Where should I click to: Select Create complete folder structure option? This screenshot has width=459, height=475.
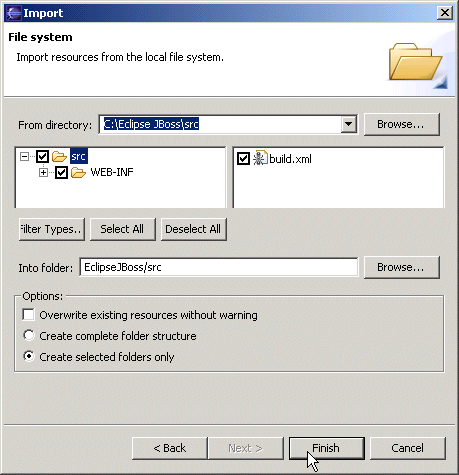pyautogui.click(x=29, y=335)
